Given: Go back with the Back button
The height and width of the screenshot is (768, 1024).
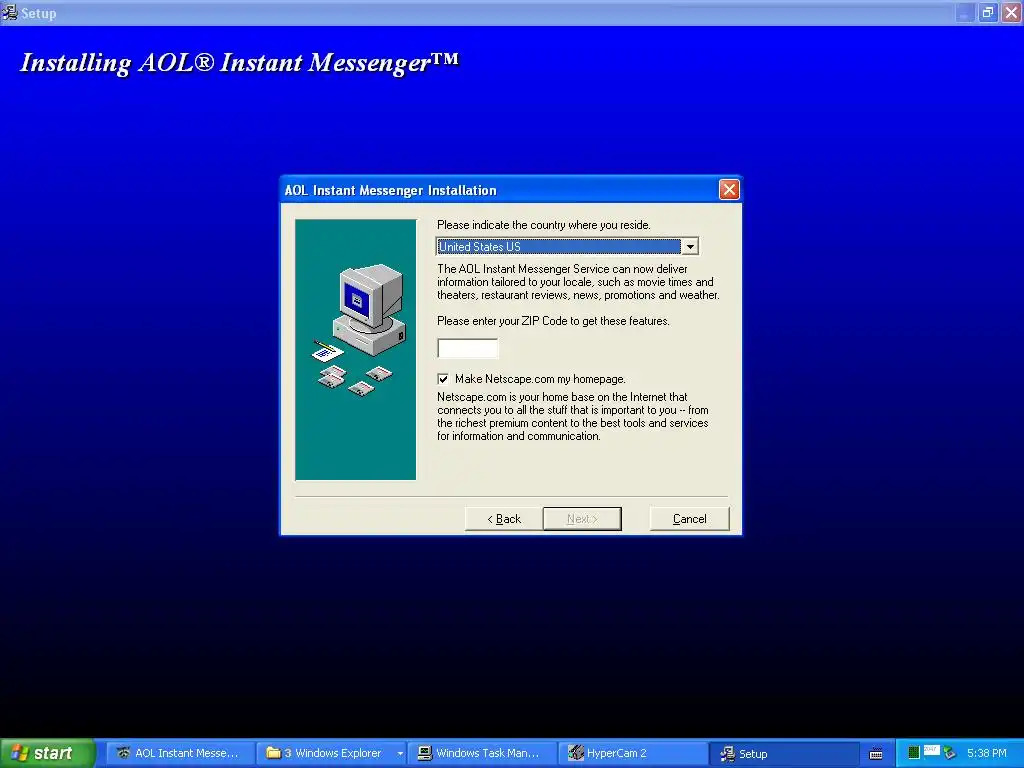Looking at the screenshot, I should (x=504, y=519).
